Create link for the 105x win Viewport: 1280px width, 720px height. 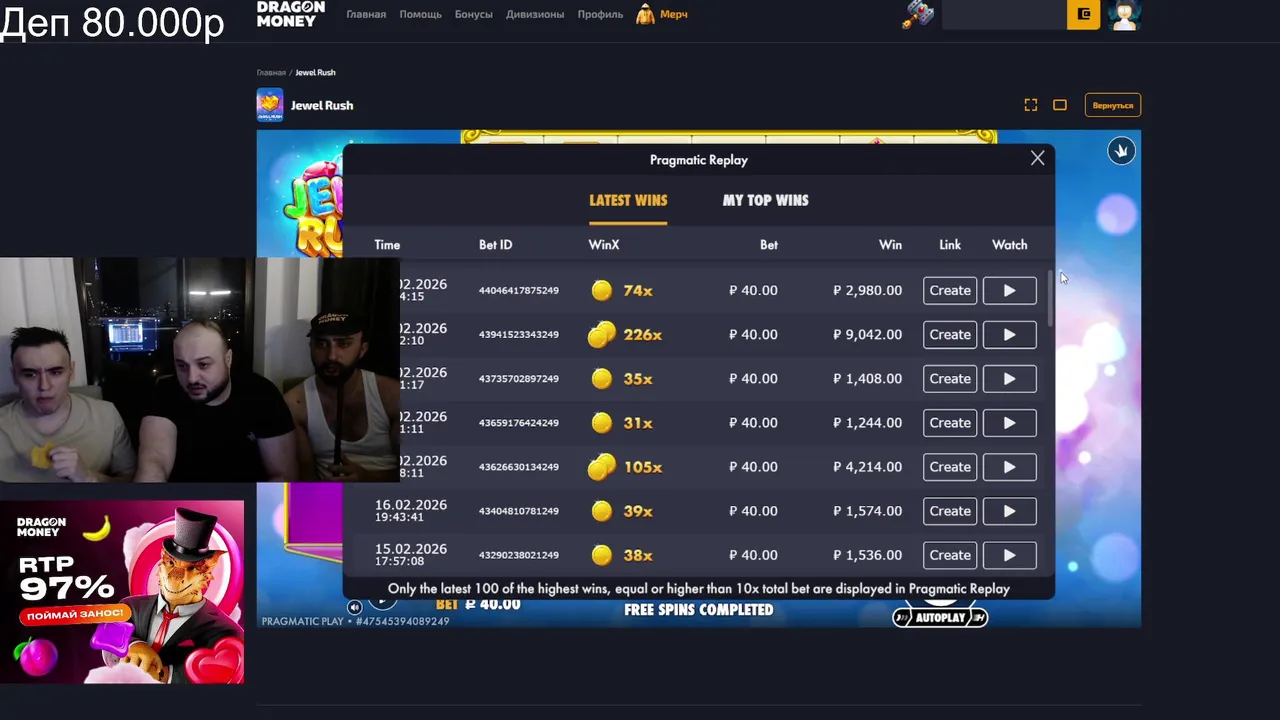pos(950,466)
